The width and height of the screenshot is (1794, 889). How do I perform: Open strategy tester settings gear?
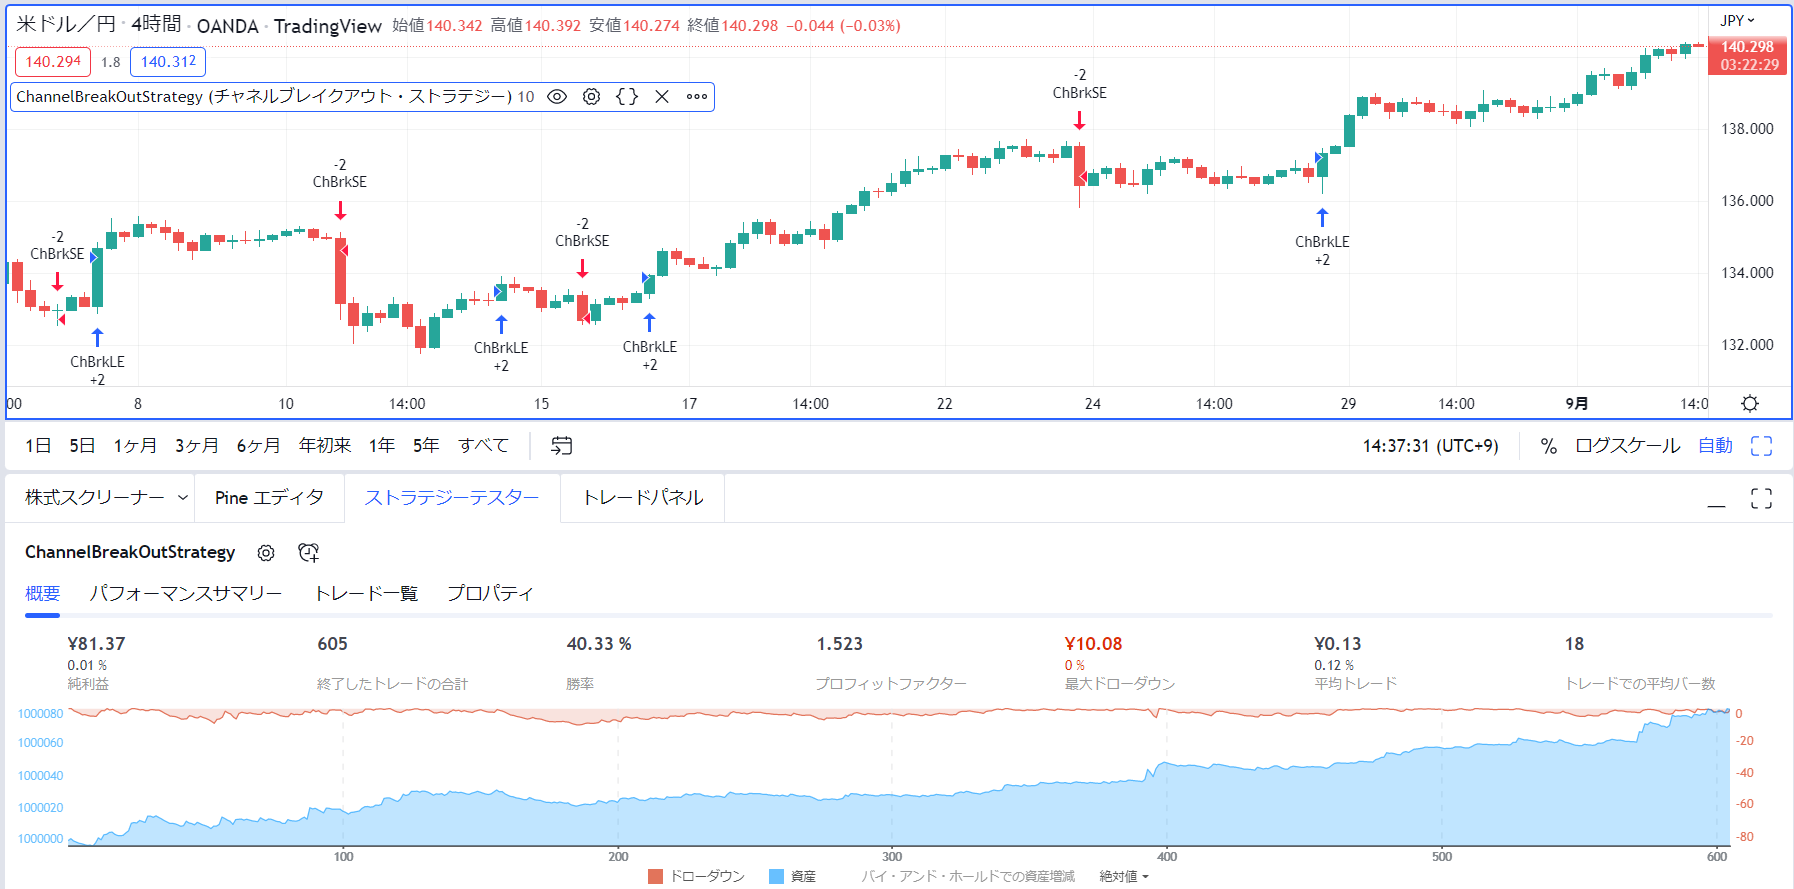pos(266,553)
